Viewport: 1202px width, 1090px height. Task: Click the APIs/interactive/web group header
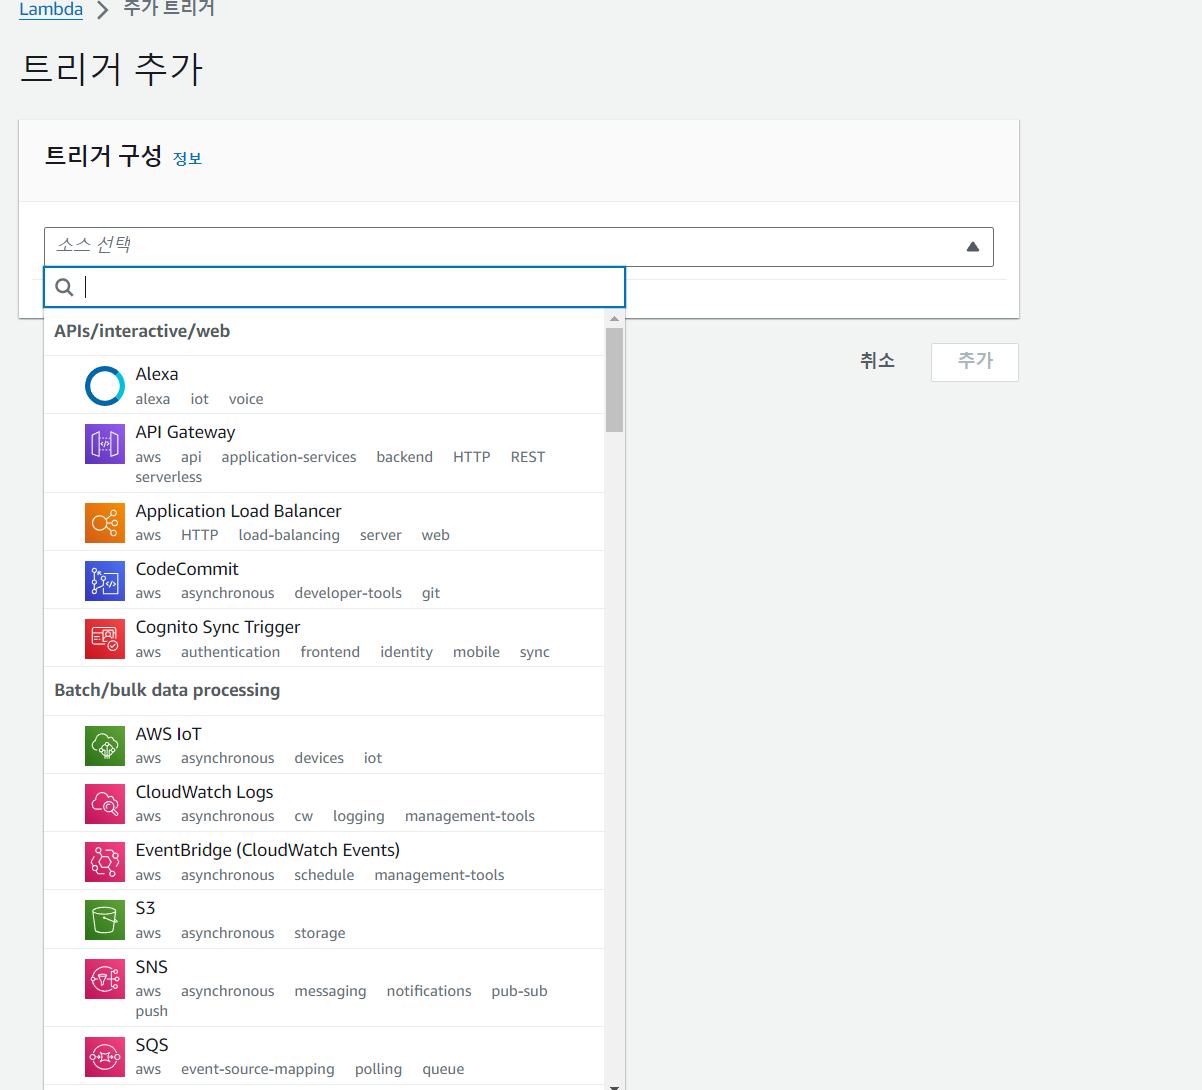pos(142,331)
